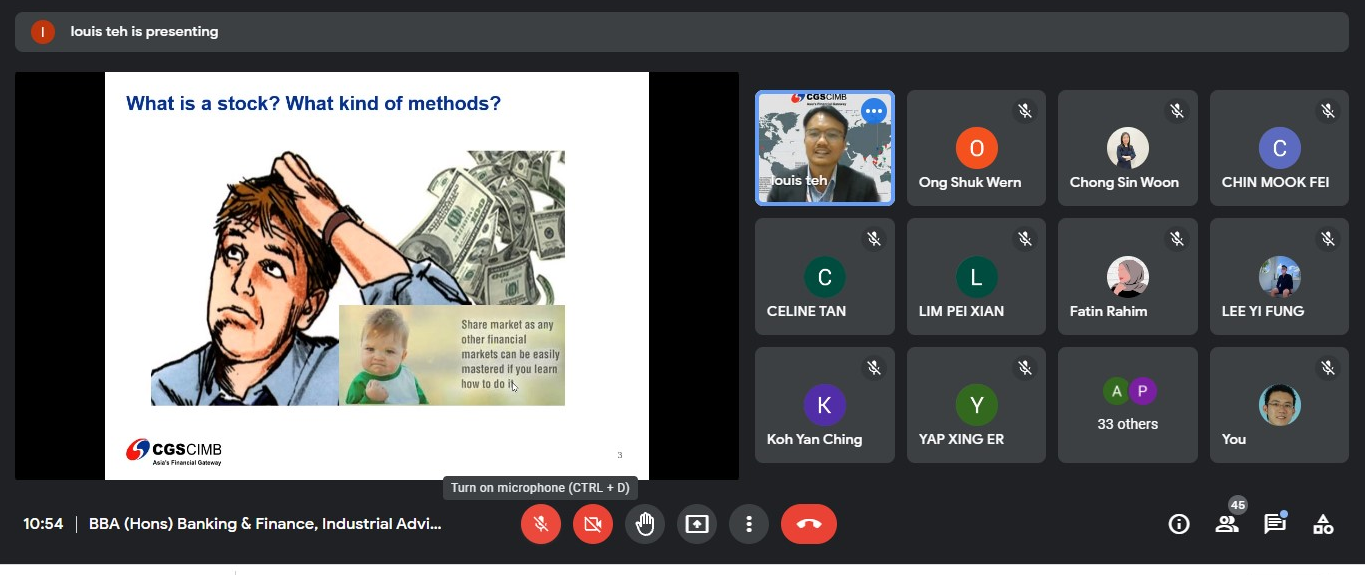Viewport: 1365px width, 575px height.
Task: Show the participants list (45 people)
Action: tap(1227, 524)
